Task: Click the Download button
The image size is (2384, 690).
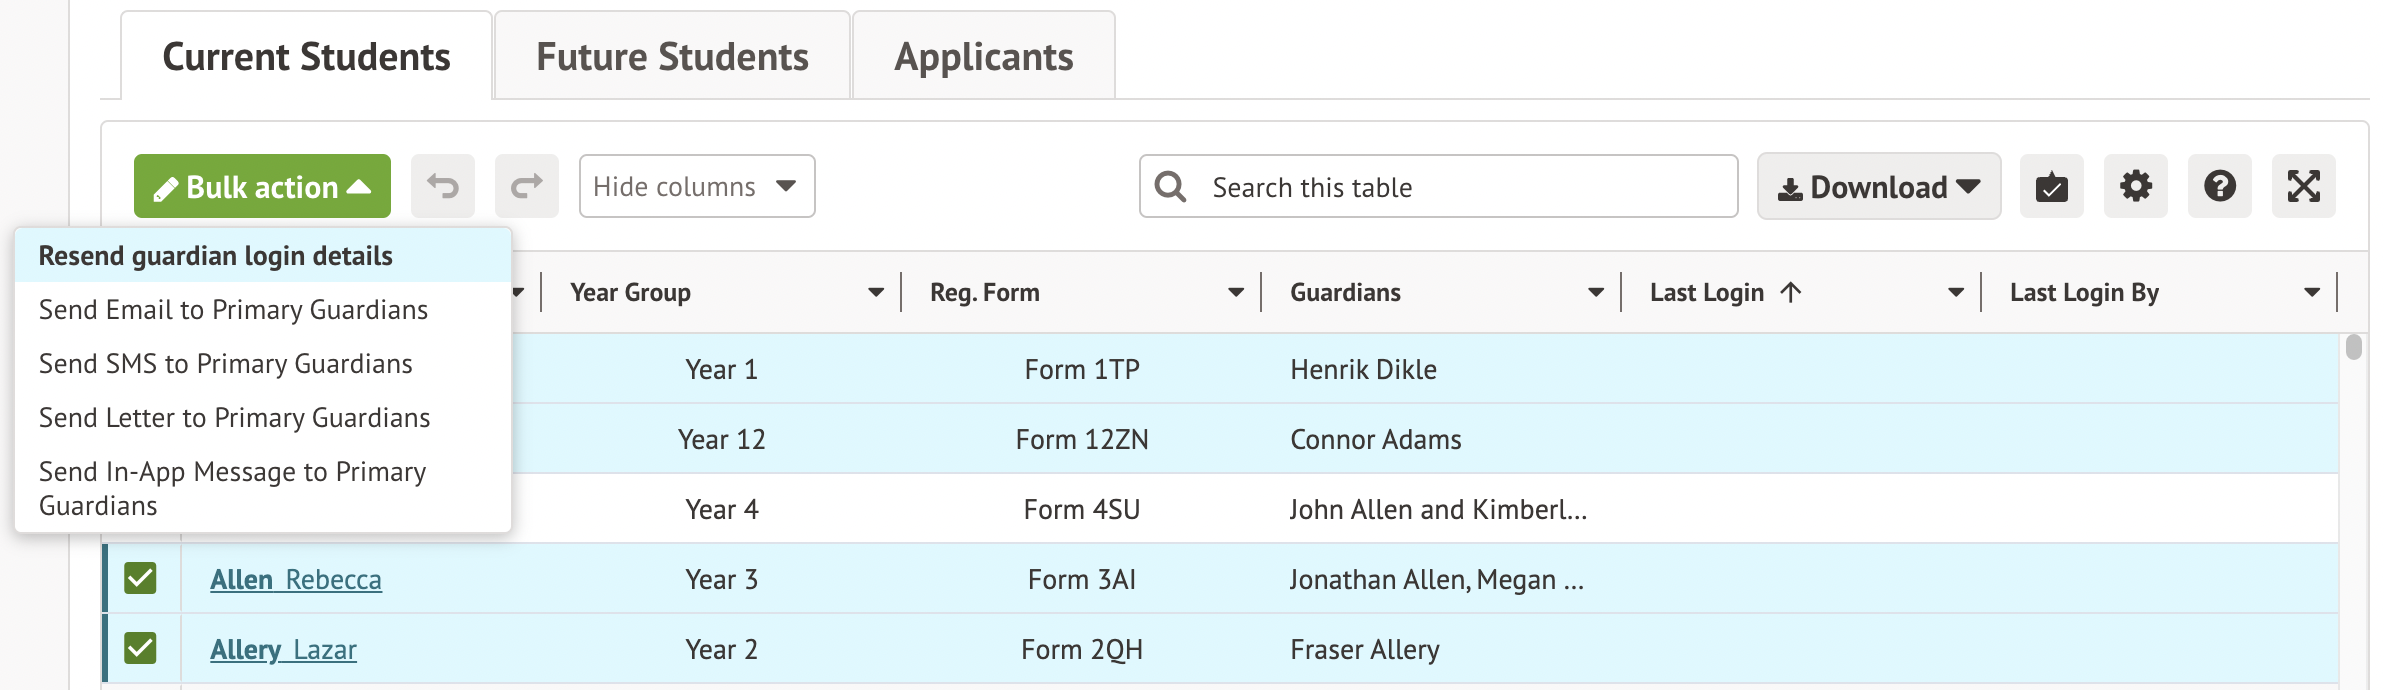Action: (1878, 186)
